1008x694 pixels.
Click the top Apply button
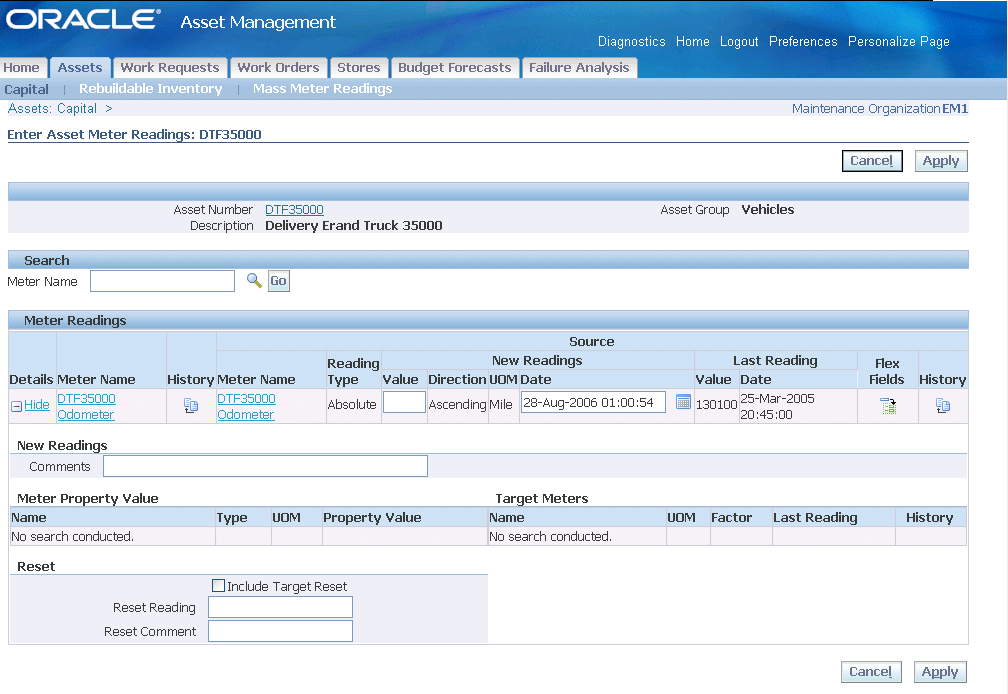(x=940, y=161)
